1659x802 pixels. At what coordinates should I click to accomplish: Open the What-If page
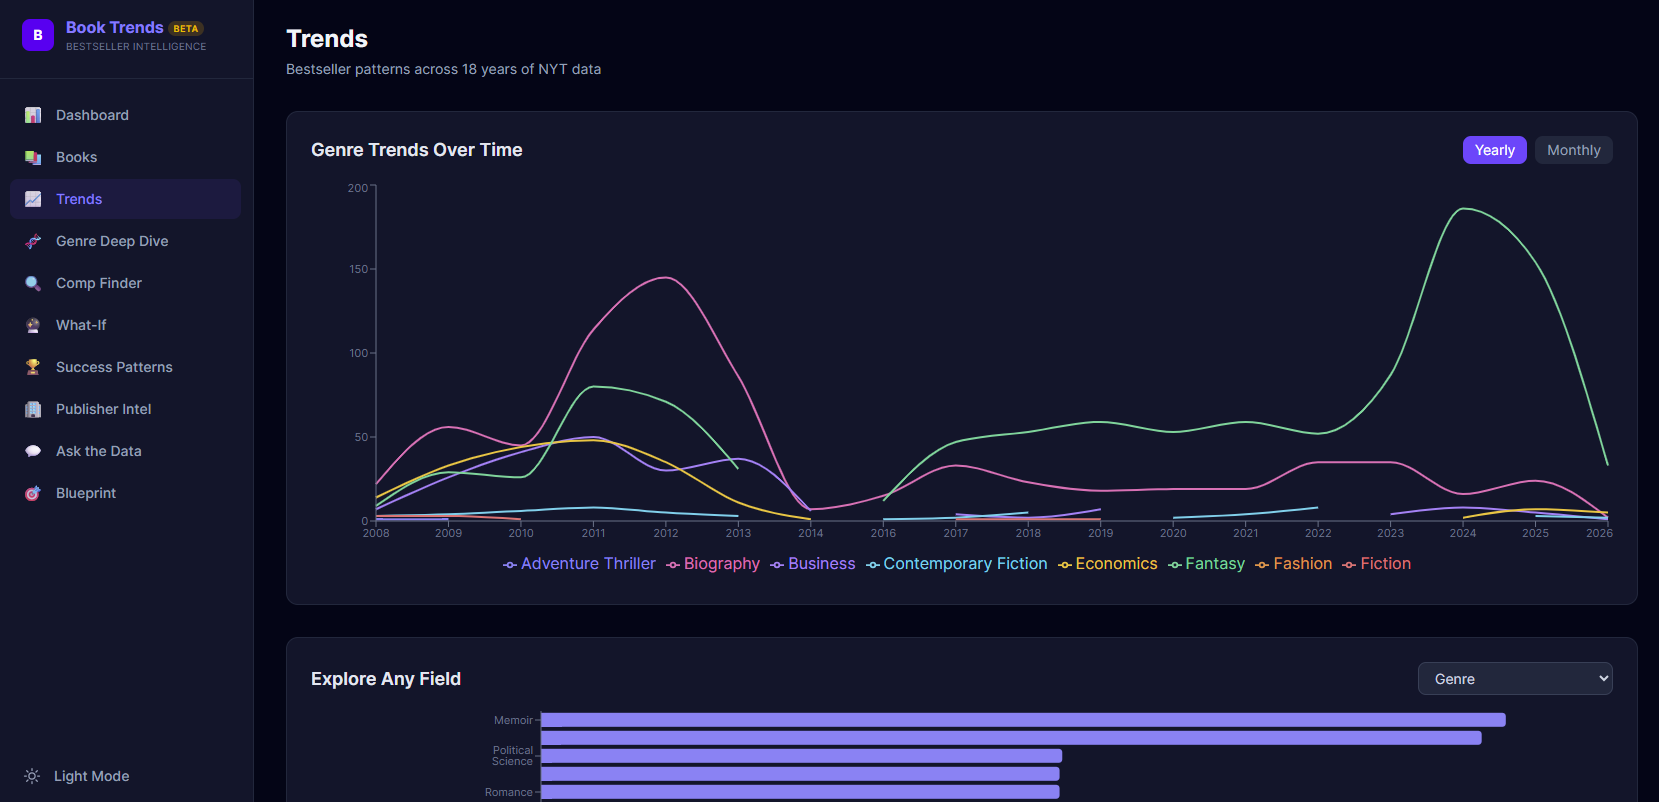(x=125, y=325)
